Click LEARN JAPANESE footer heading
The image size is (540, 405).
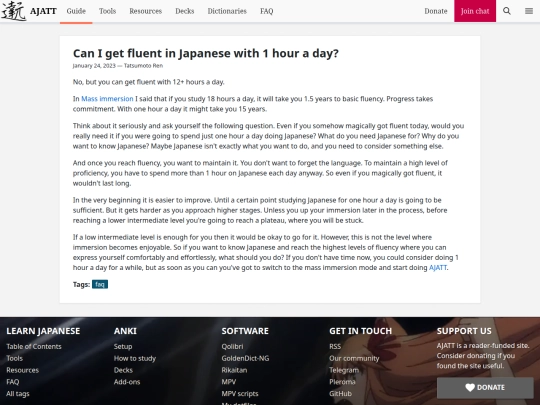pos(43,331)
